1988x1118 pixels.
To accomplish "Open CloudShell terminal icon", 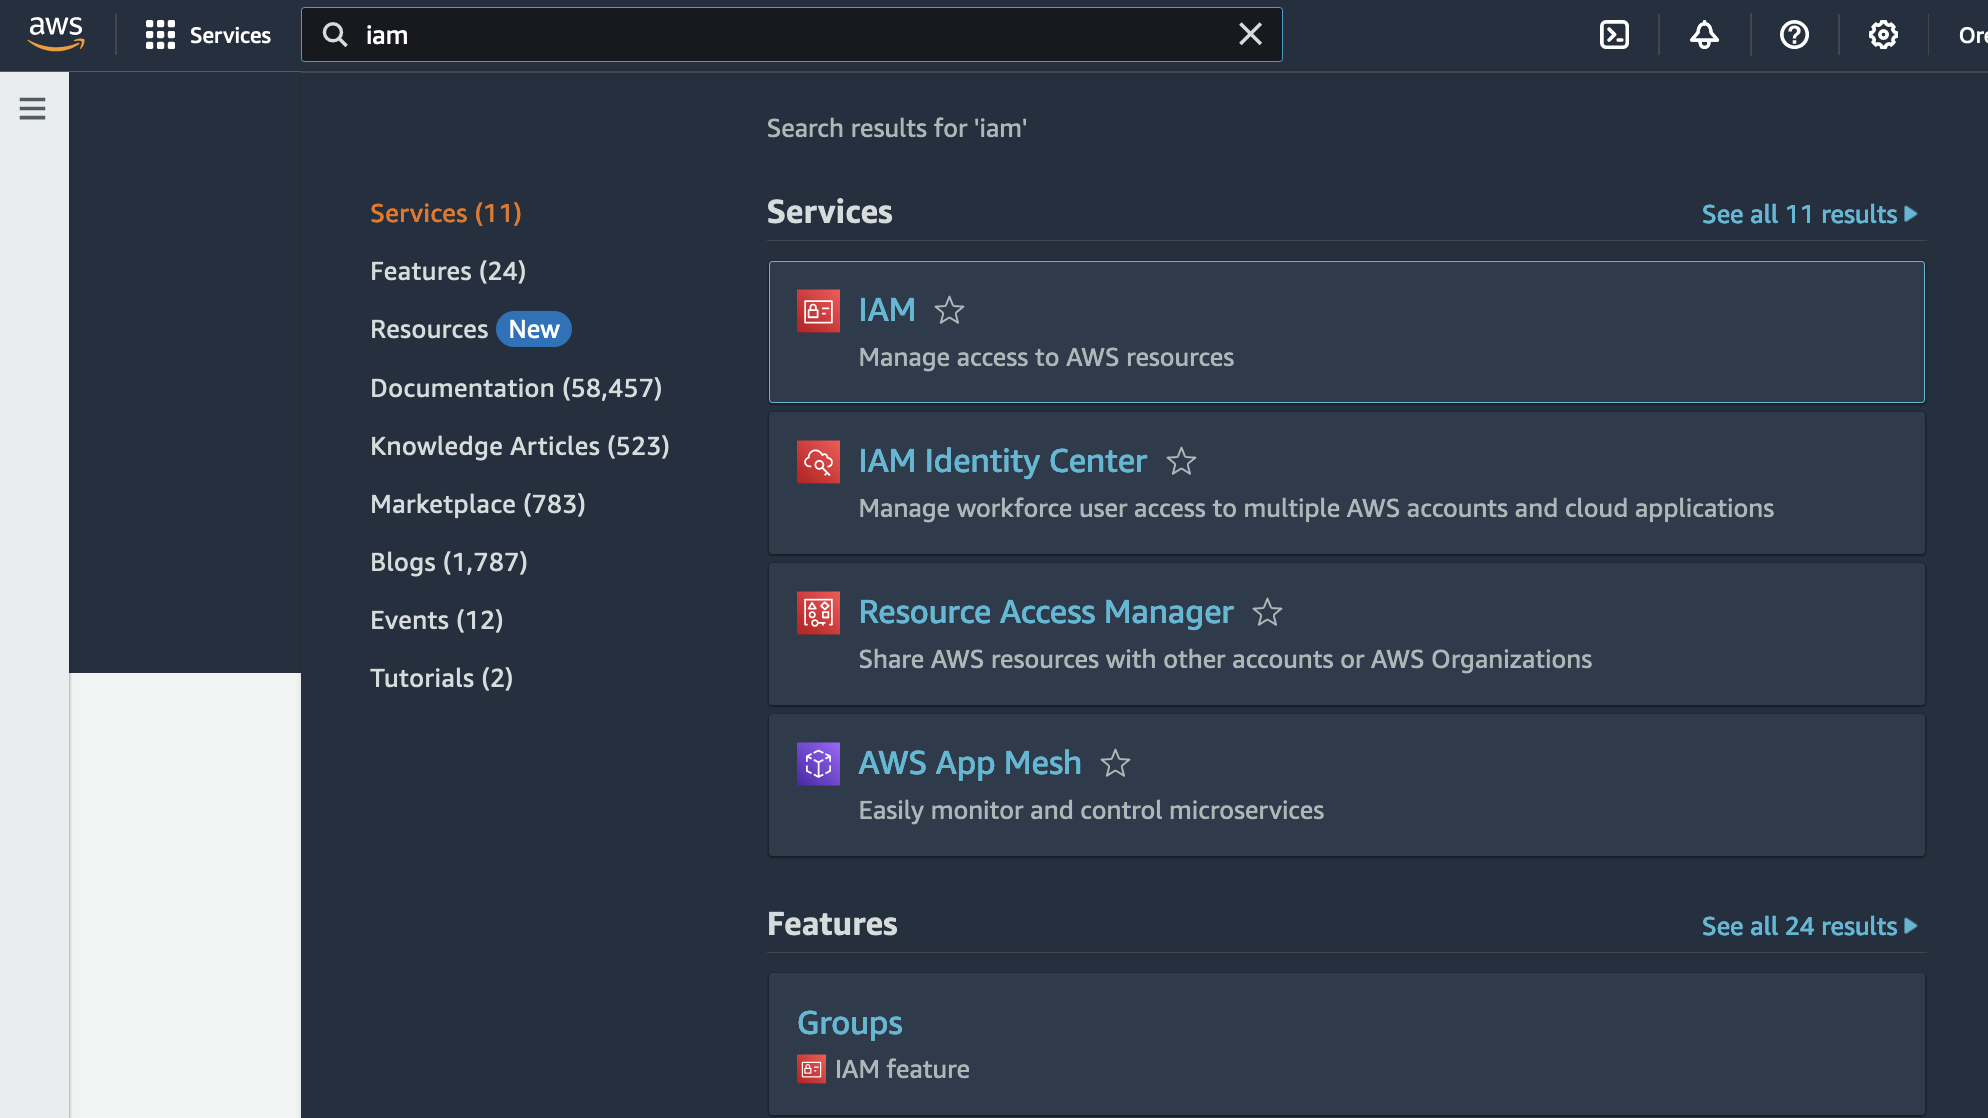I will [1614, 35].
